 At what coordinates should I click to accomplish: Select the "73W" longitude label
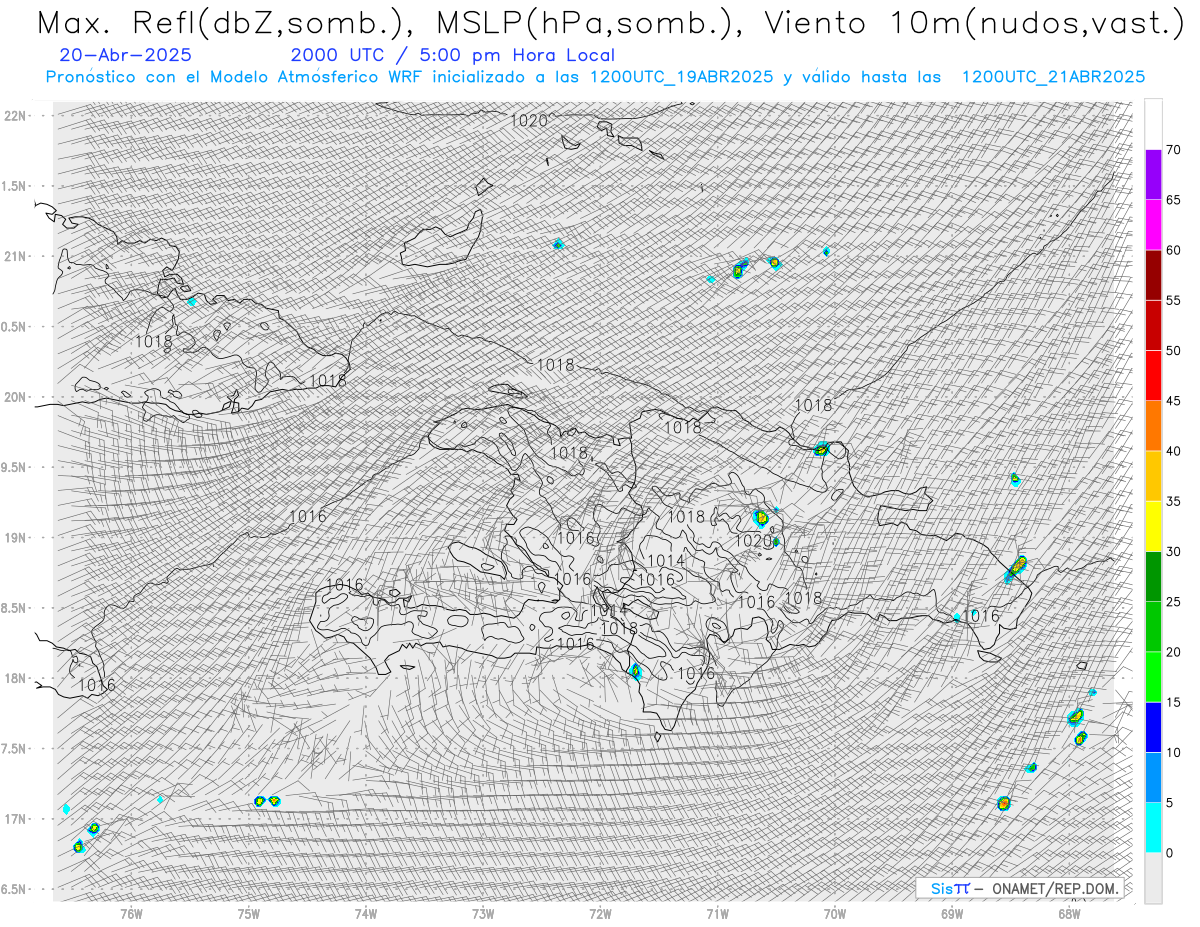(x=483, y=912)
